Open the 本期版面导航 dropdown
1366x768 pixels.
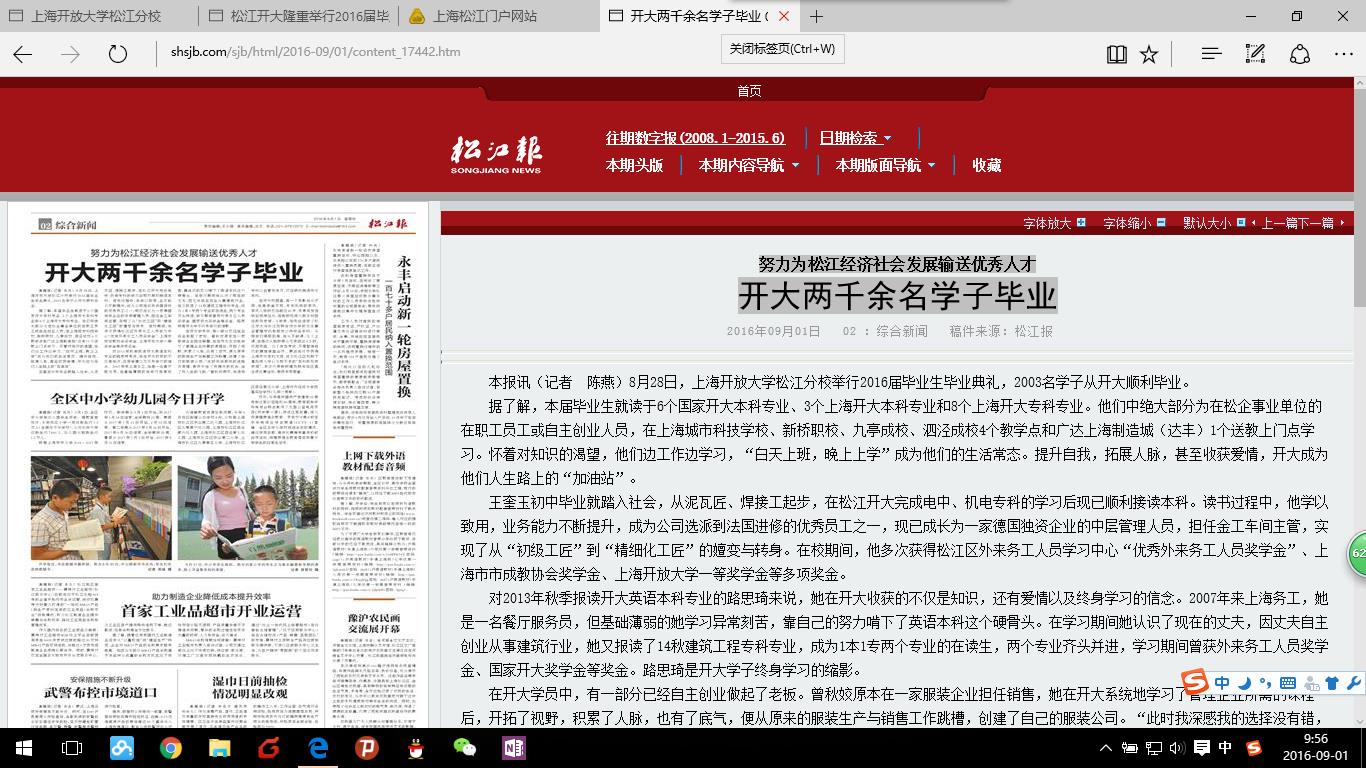point(885,165)
